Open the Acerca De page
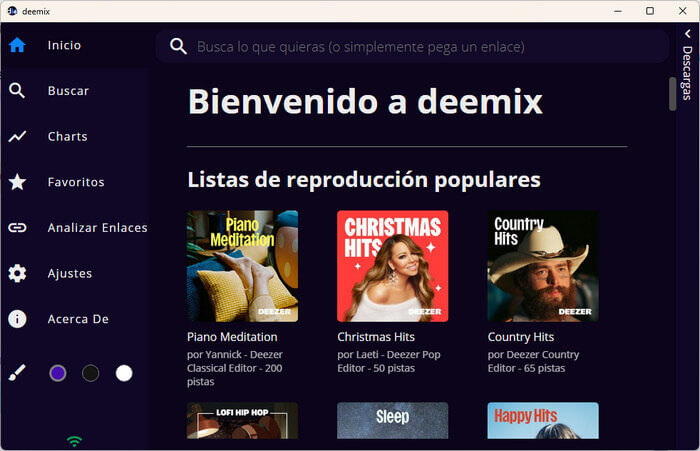The image size is (700, 451). pos(78,319)
